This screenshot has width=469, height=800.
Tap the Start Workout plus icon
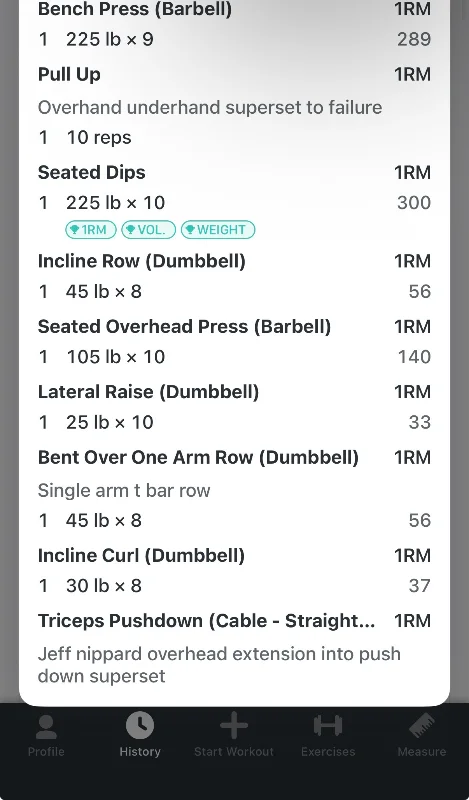click(x=234, y=726)
